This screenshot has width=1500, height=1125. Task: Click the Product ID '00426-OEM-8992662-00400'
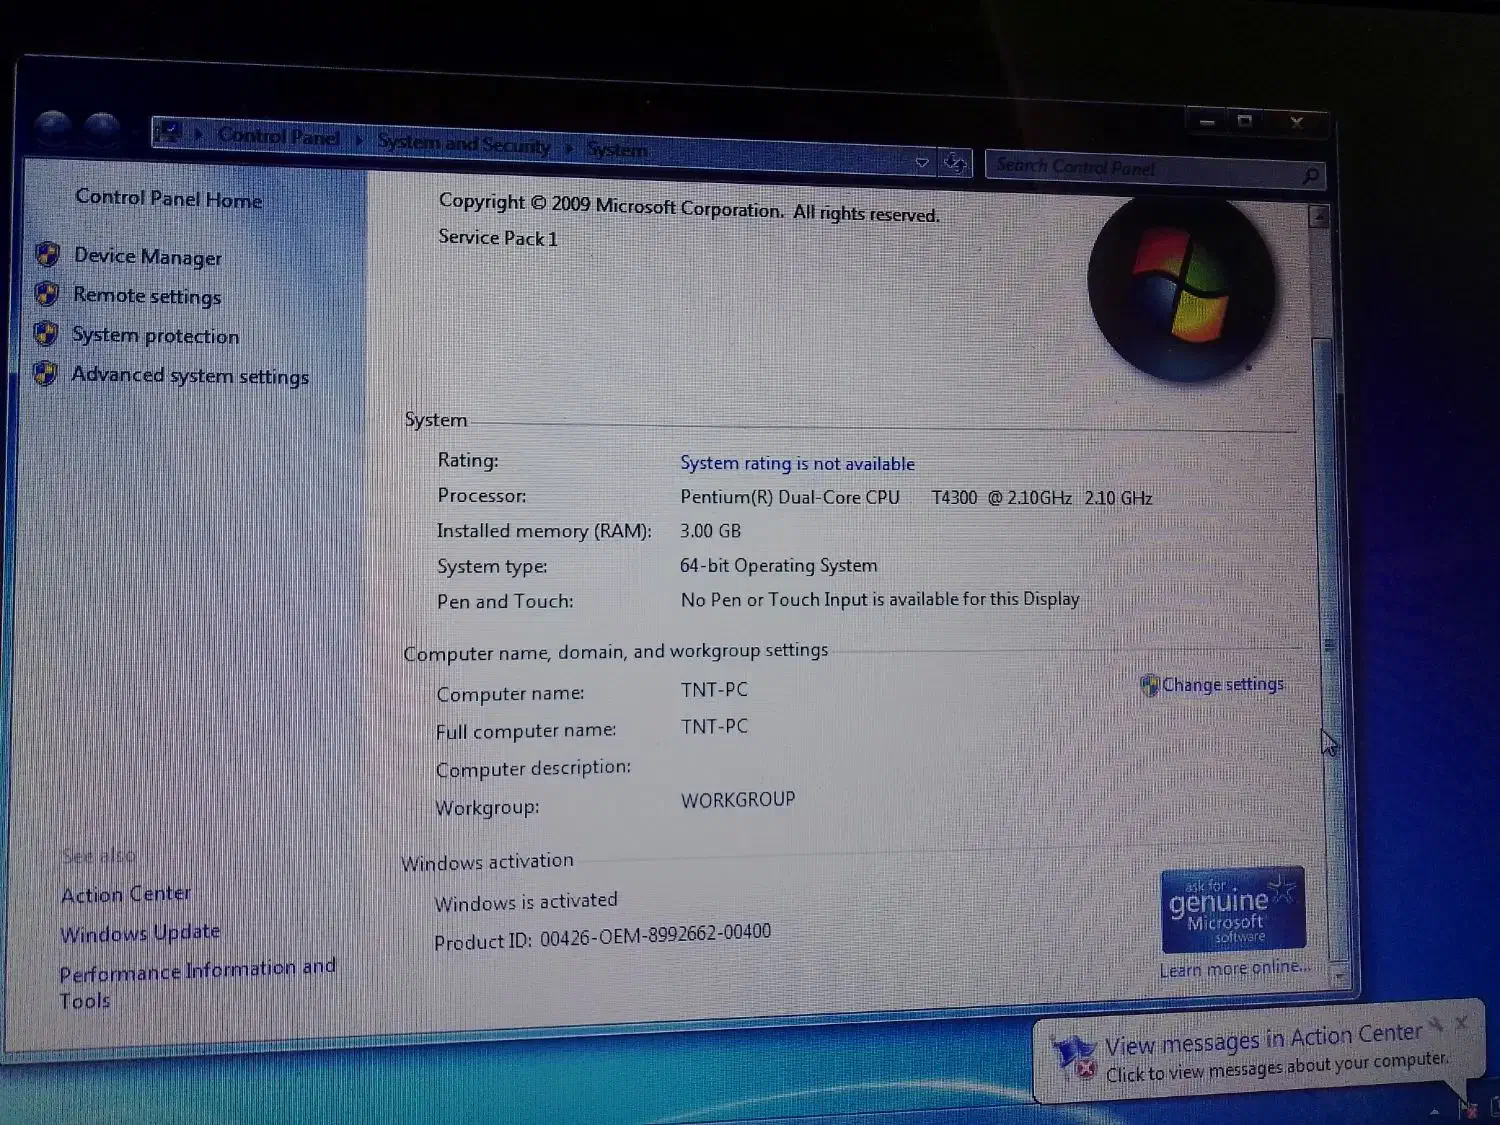[655, 935]
